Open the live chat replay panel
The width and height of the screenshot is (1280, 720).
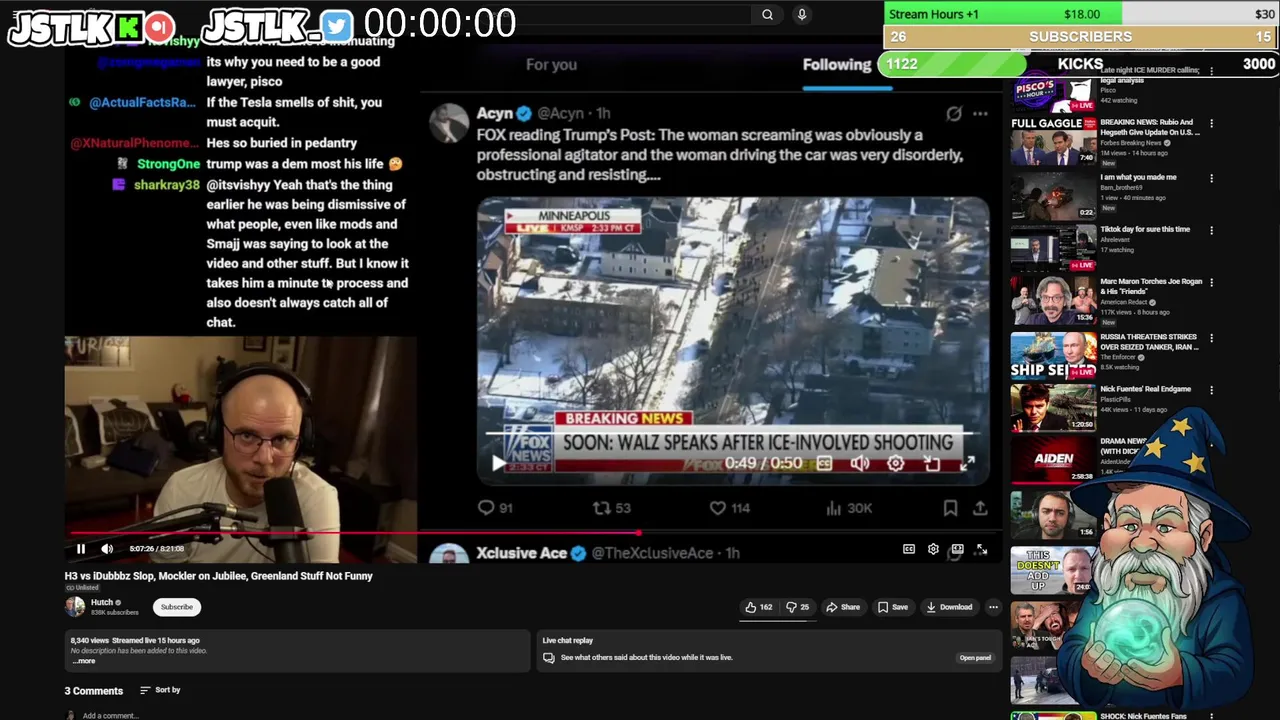pos(975,658)
